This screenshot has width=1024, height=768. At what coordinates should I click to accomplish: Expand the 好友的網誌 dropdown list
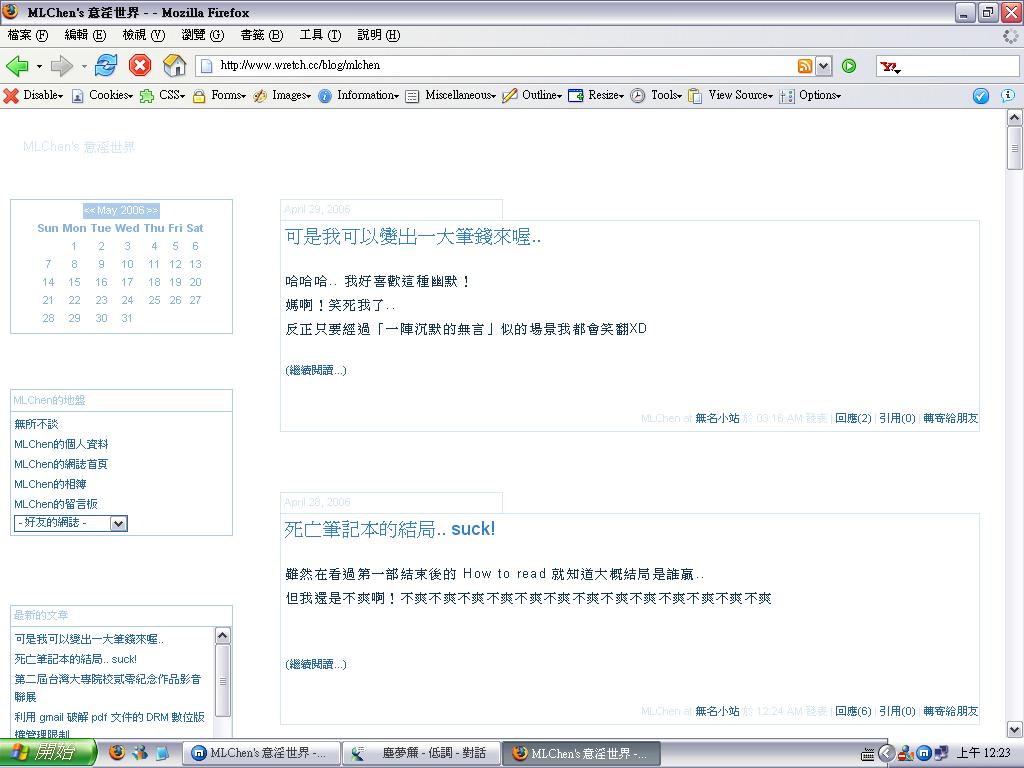tap(118, 523)
